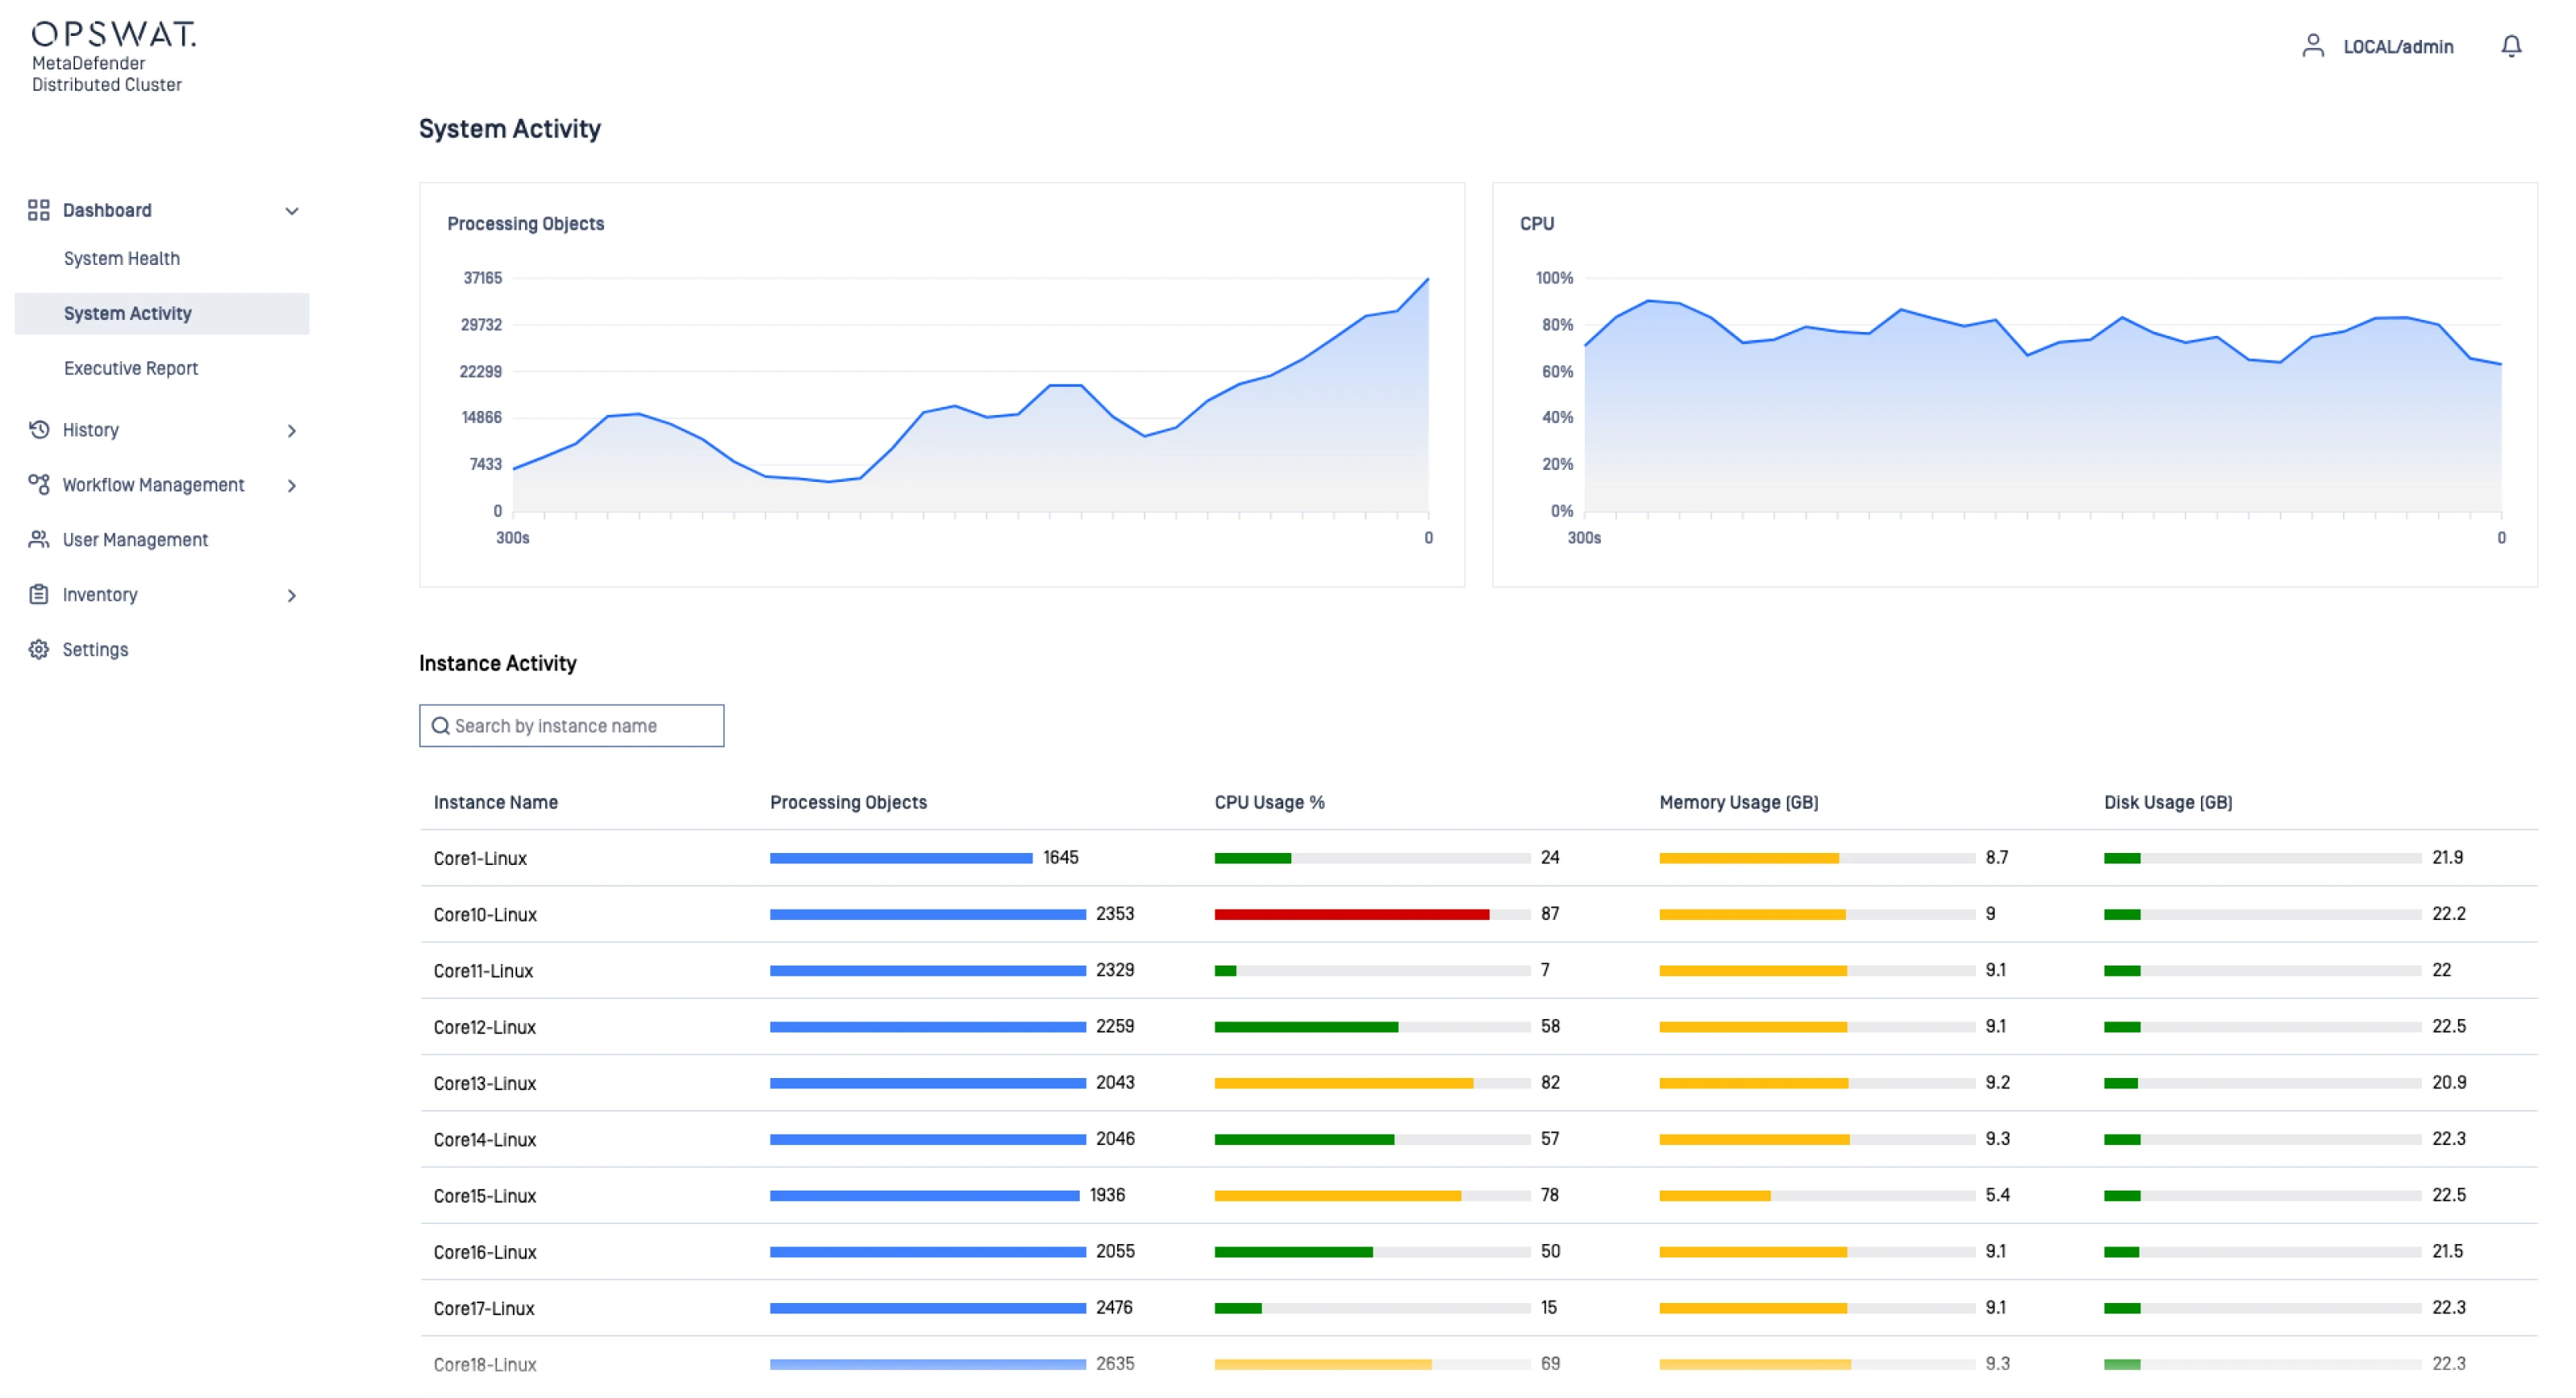Click the Workflow Management icon

click(x=38, y=485)
